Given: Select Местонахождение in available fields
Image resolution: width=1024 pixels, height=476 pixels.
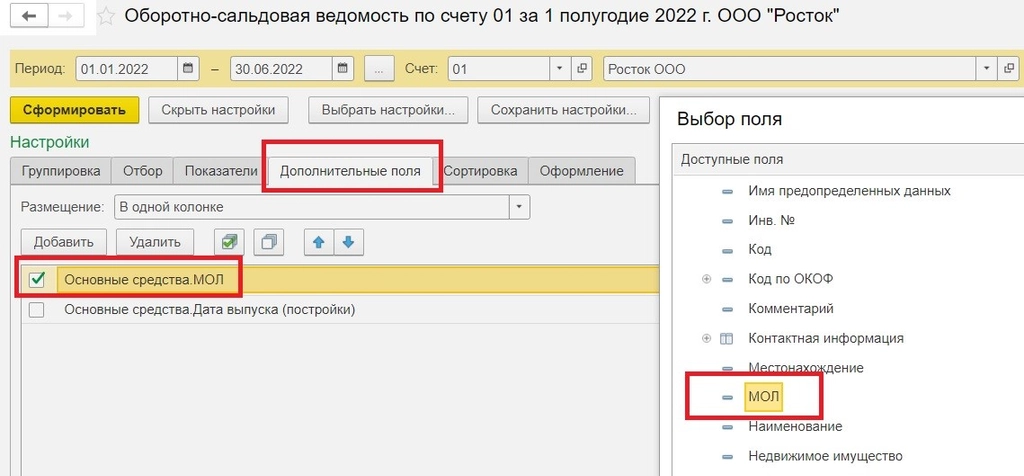Looking at the screenshot, I should [806, 368].
